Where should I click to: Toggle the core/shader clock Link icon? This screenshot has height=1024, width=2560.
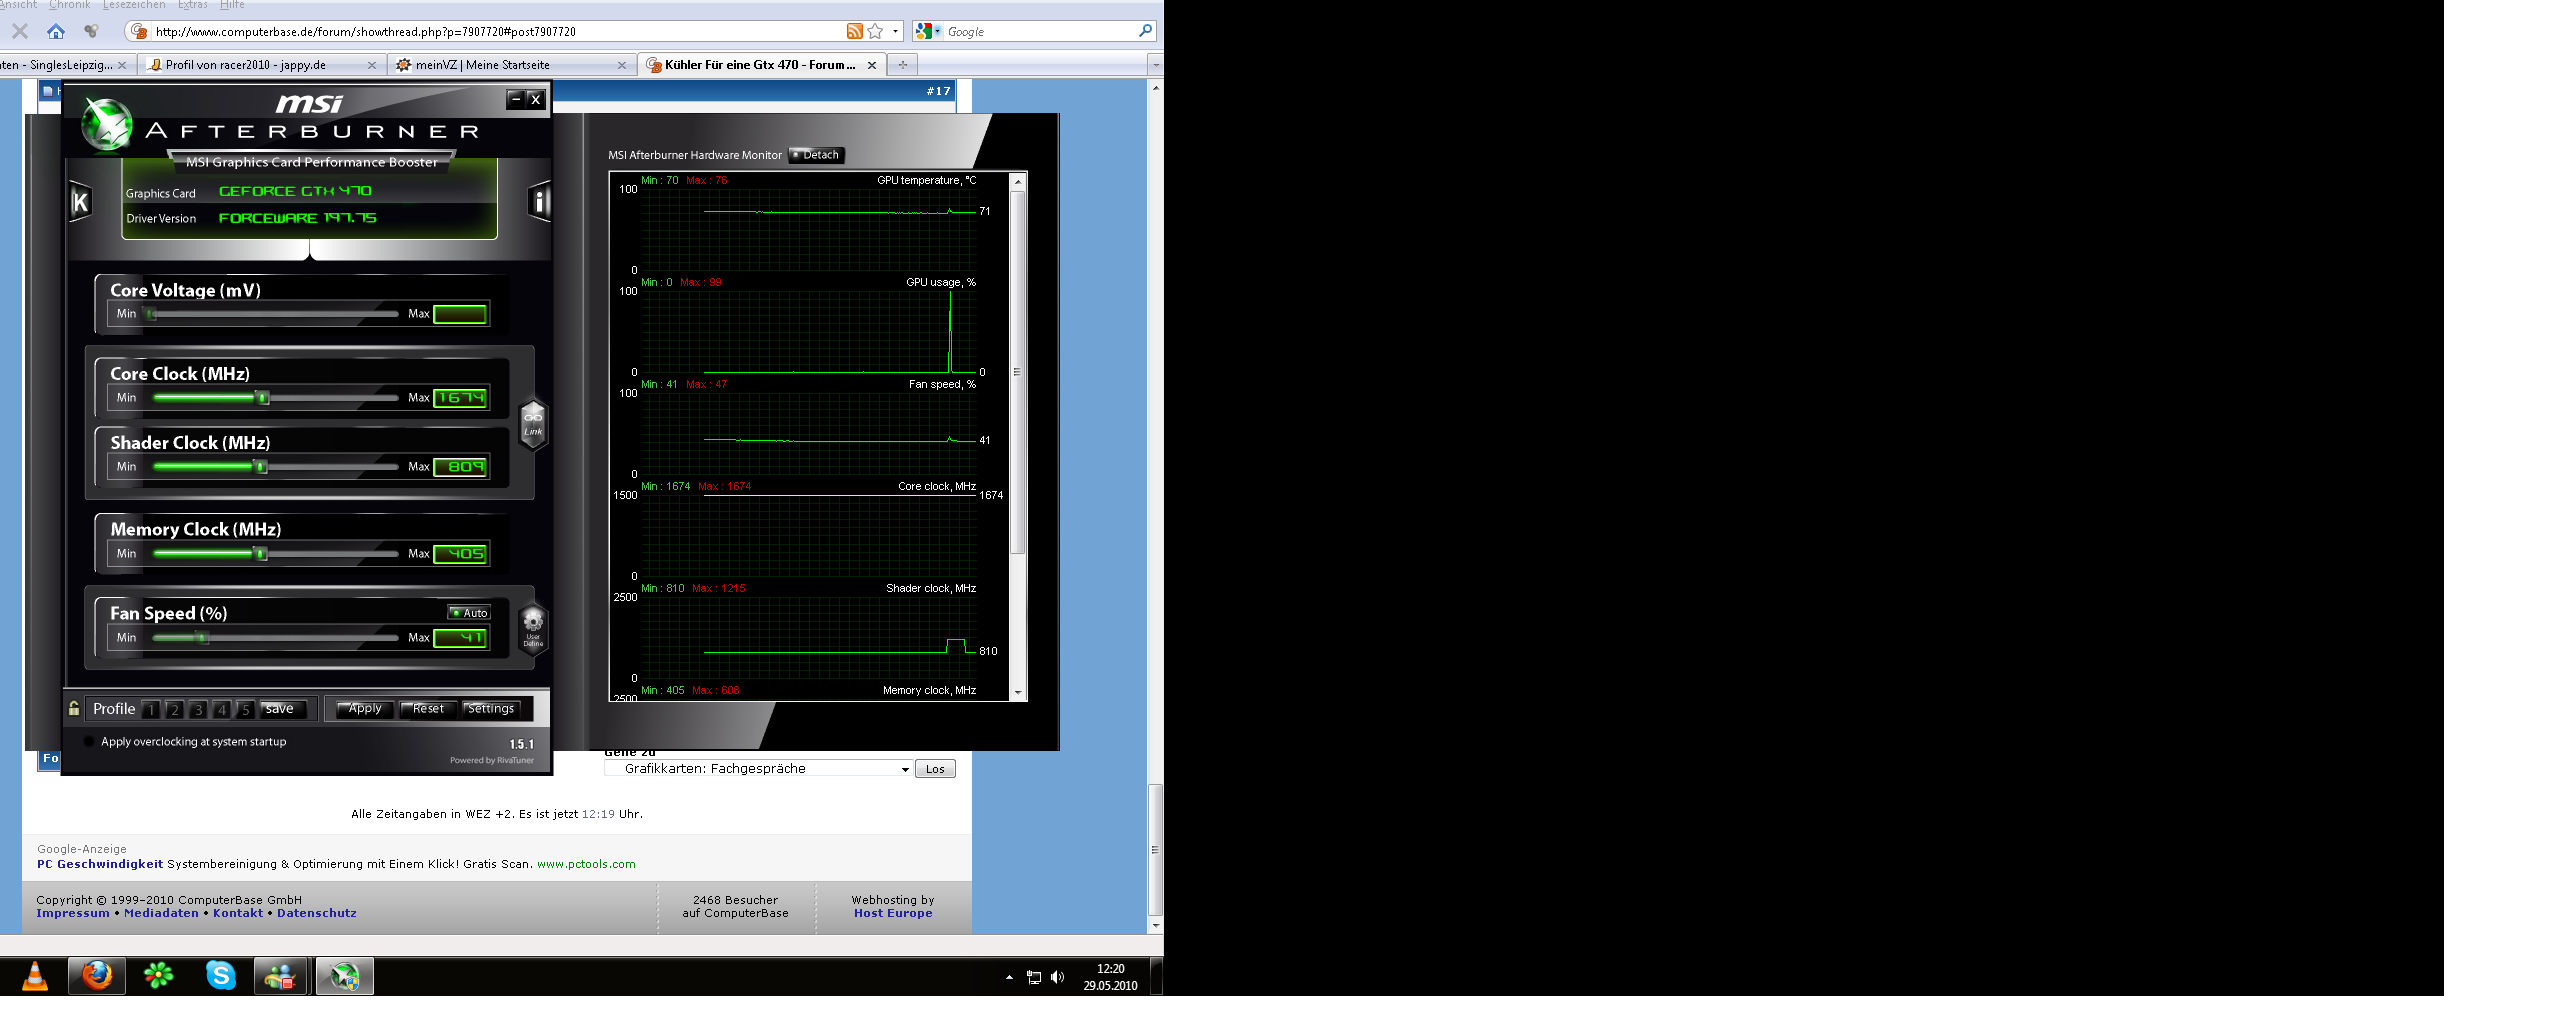pyautogui.click(x=533, y=423)
